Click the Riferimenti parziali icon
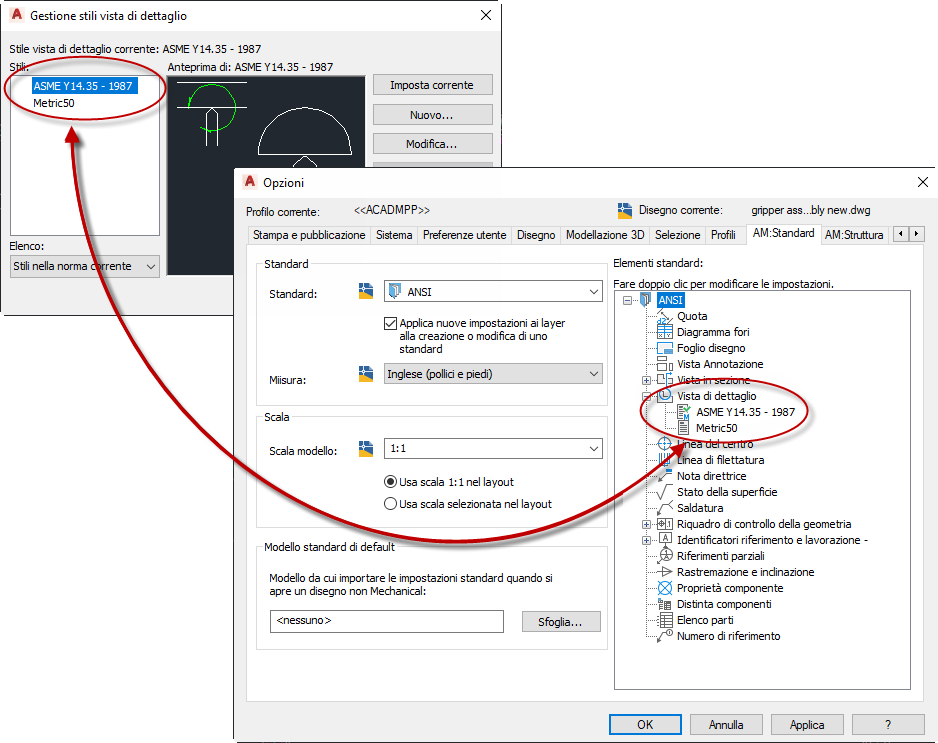Image resolution: width=938 pixels, height=743 pixels. tap(665, 556)
